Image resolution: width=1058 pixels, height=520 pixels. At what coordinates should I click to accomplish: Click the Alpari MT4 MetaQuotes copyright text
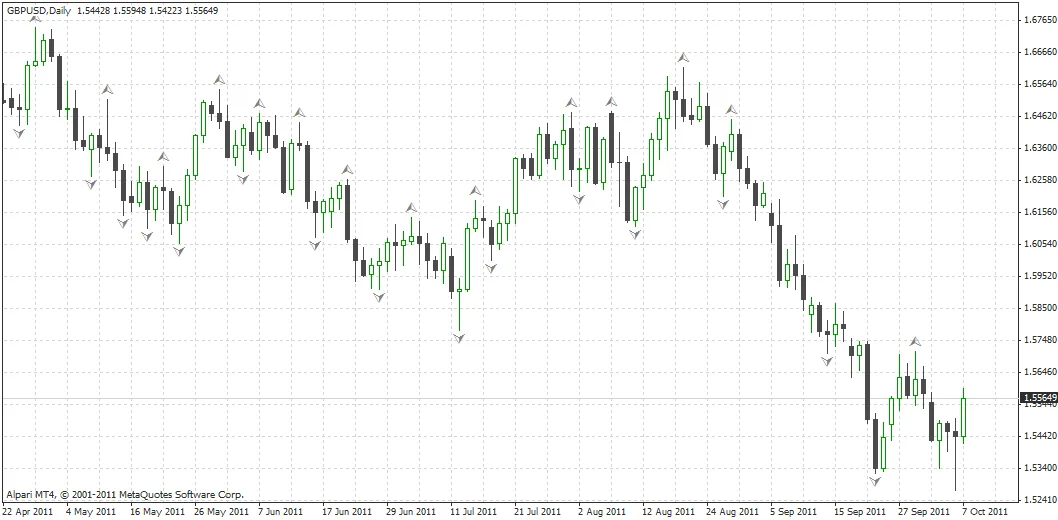(x=125, y=494)
